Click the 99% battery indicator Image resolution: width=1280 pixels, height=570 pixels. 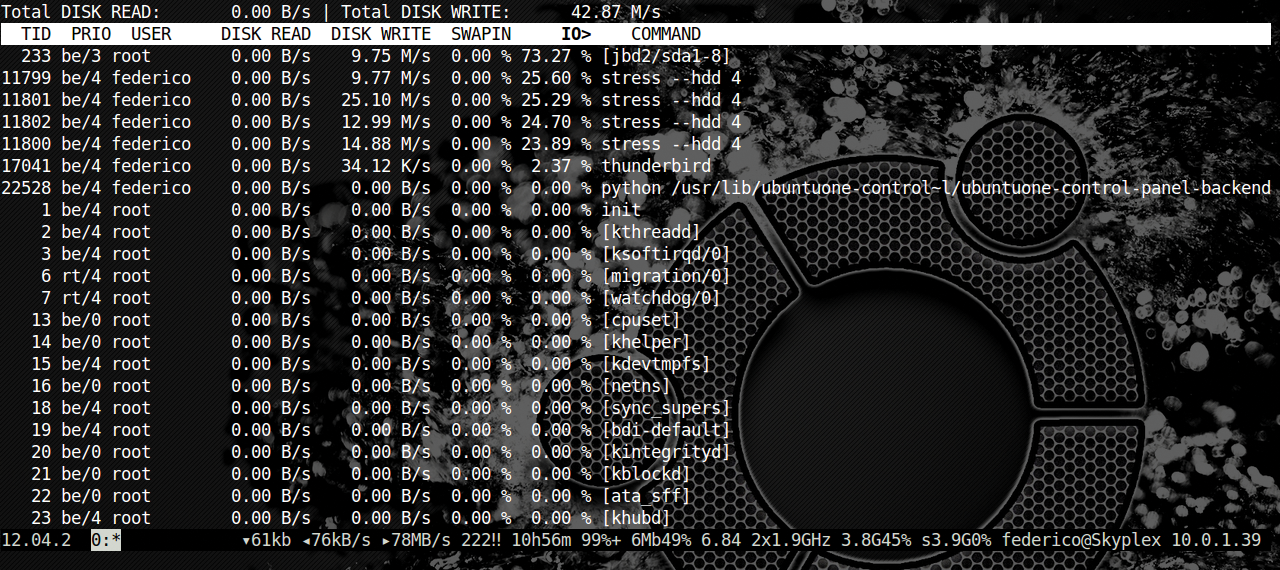pyautogui.click(x=601, y=540)
